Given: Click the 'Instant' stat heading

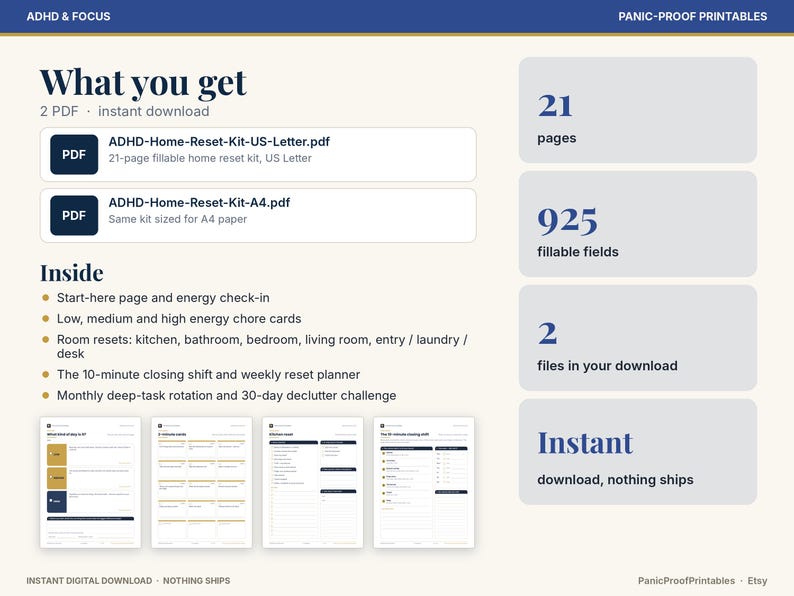Looking at the screenshot, I should [585, 443].
